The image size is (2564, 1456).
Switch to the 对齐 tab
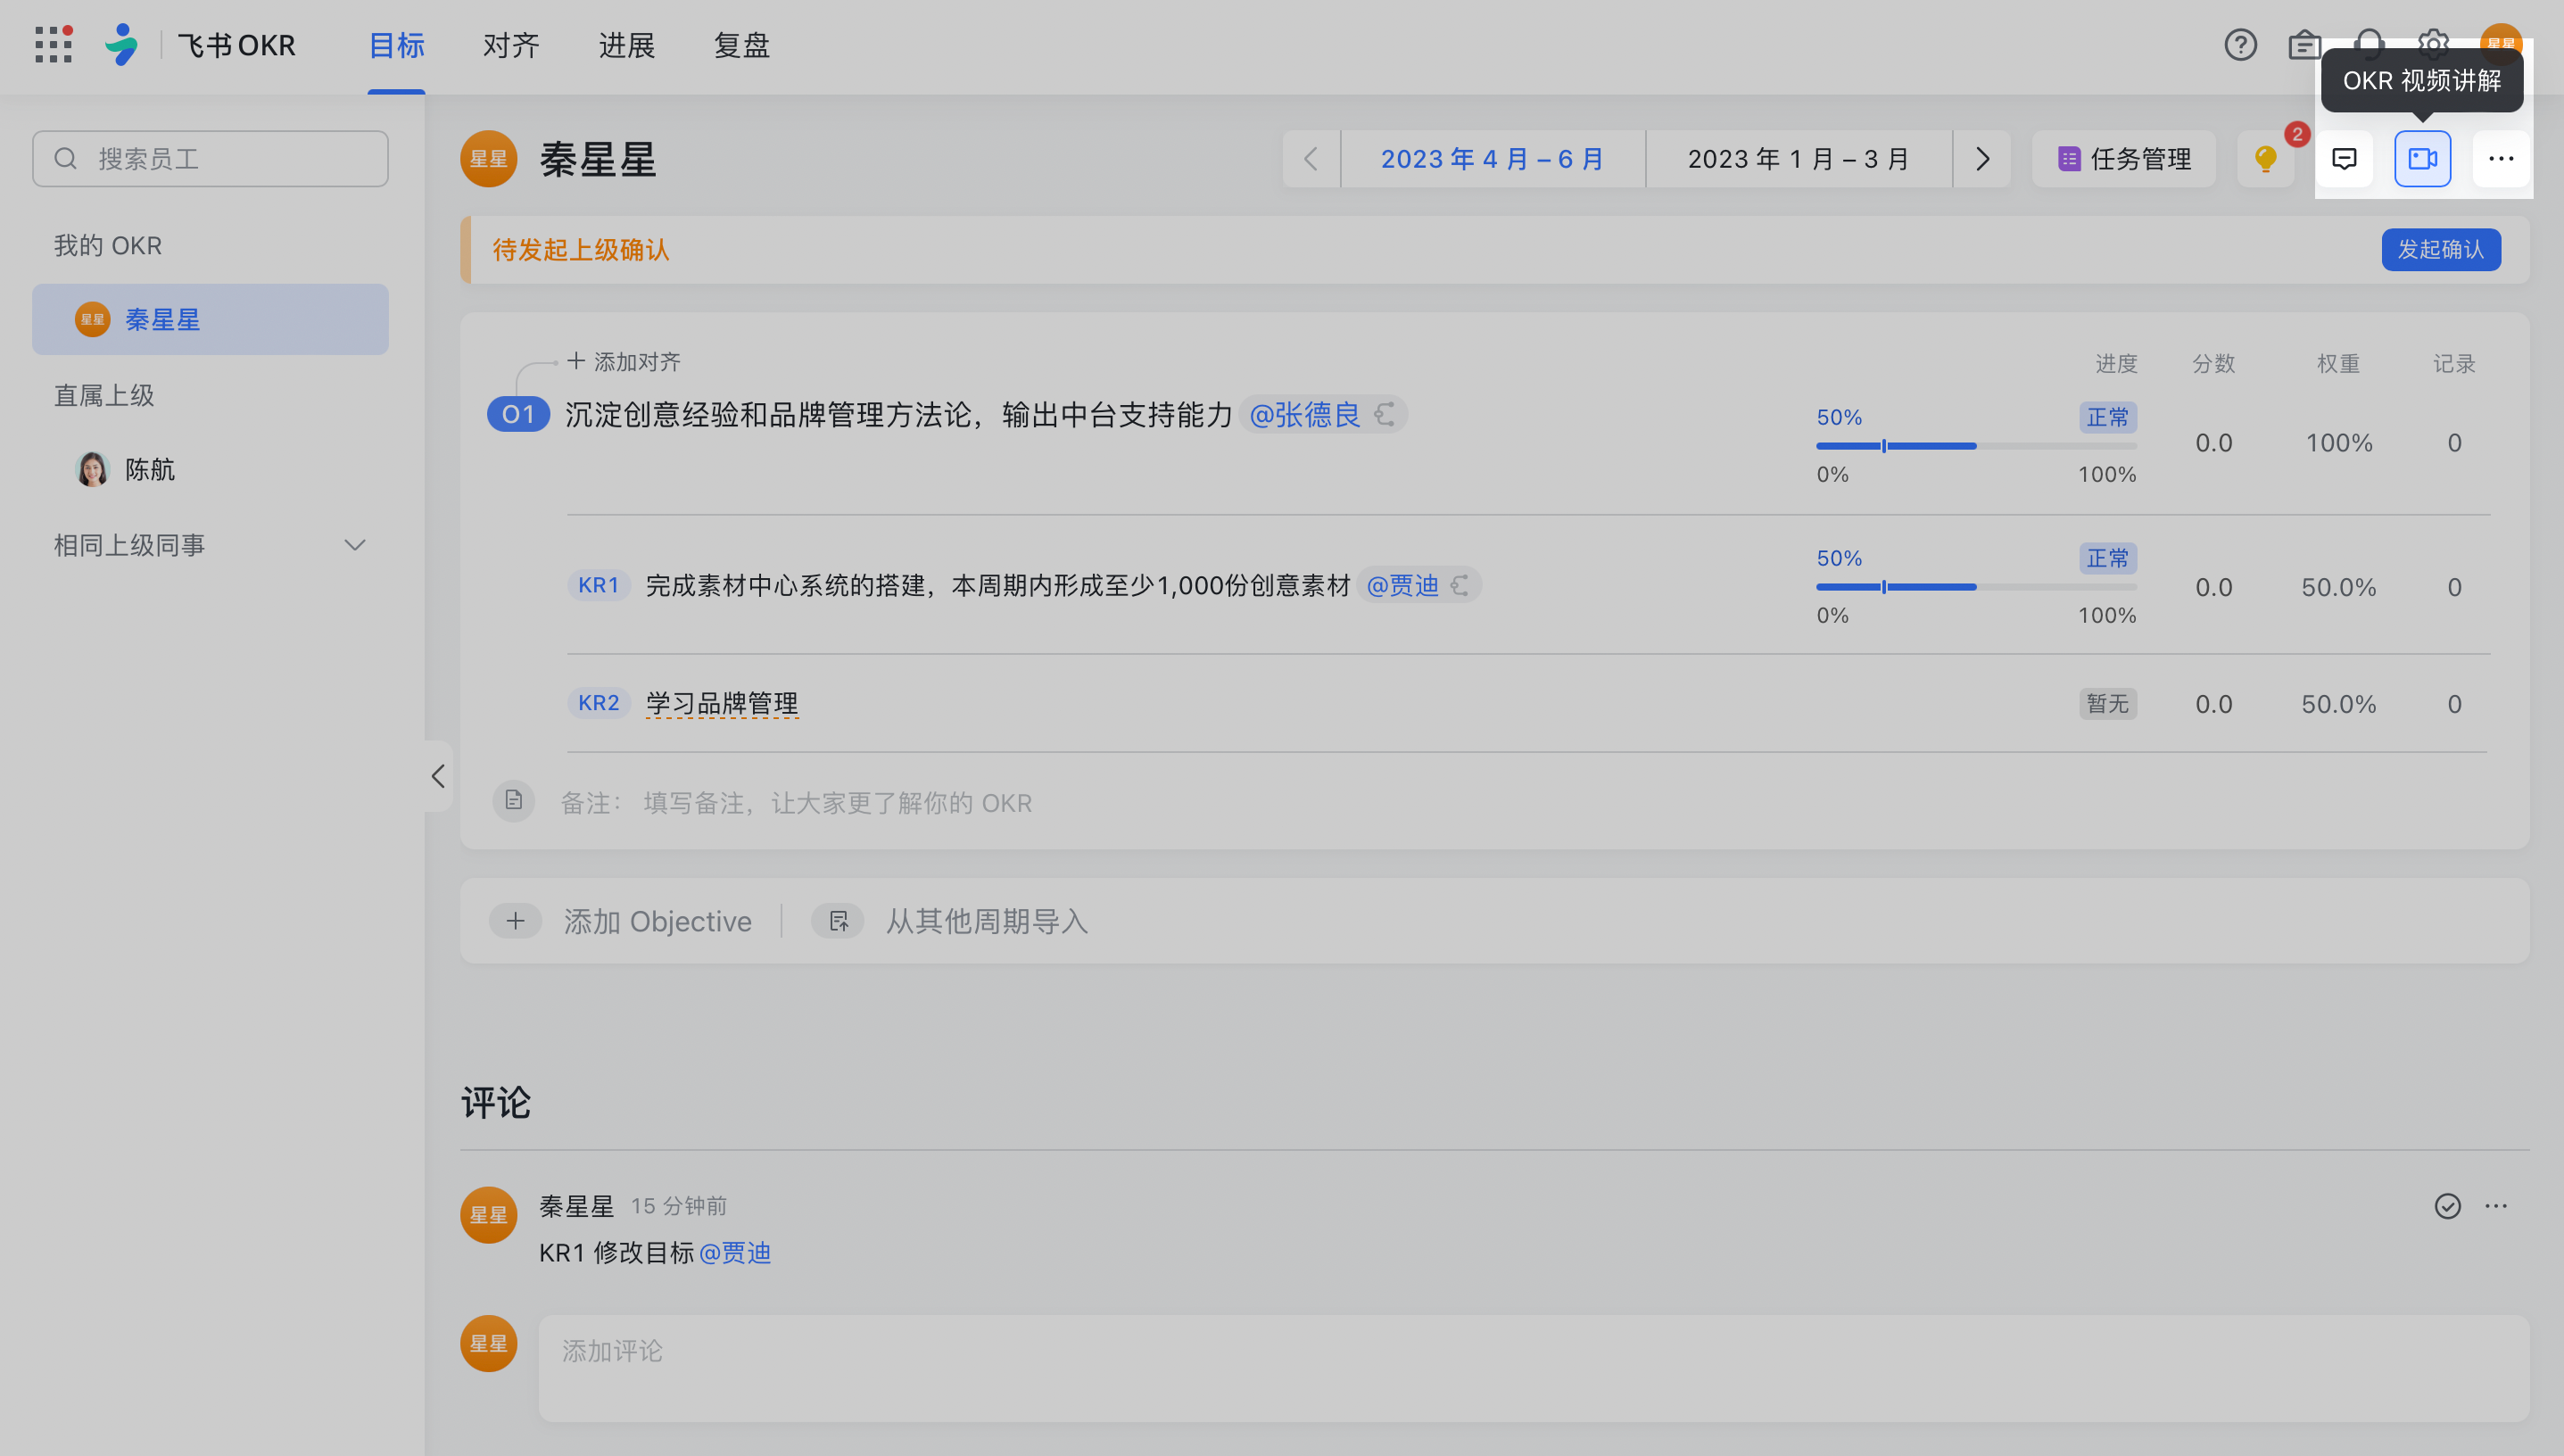tap(511, 45)
